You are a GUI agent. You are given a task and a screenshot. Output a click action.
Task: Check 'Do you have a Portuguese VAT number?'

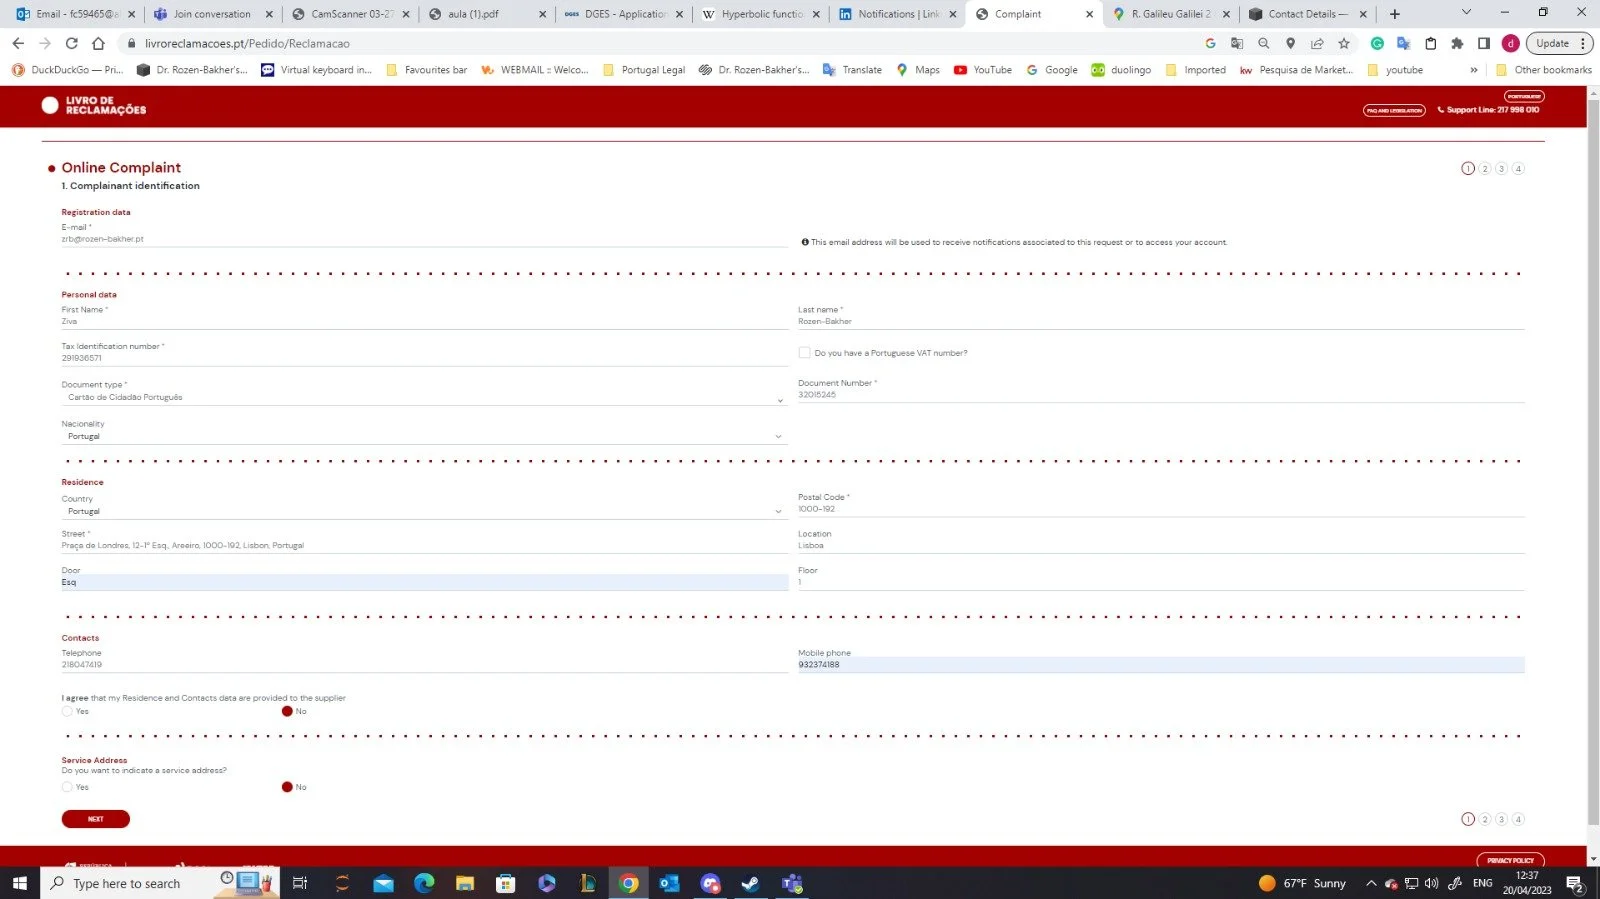click(804, 353)
